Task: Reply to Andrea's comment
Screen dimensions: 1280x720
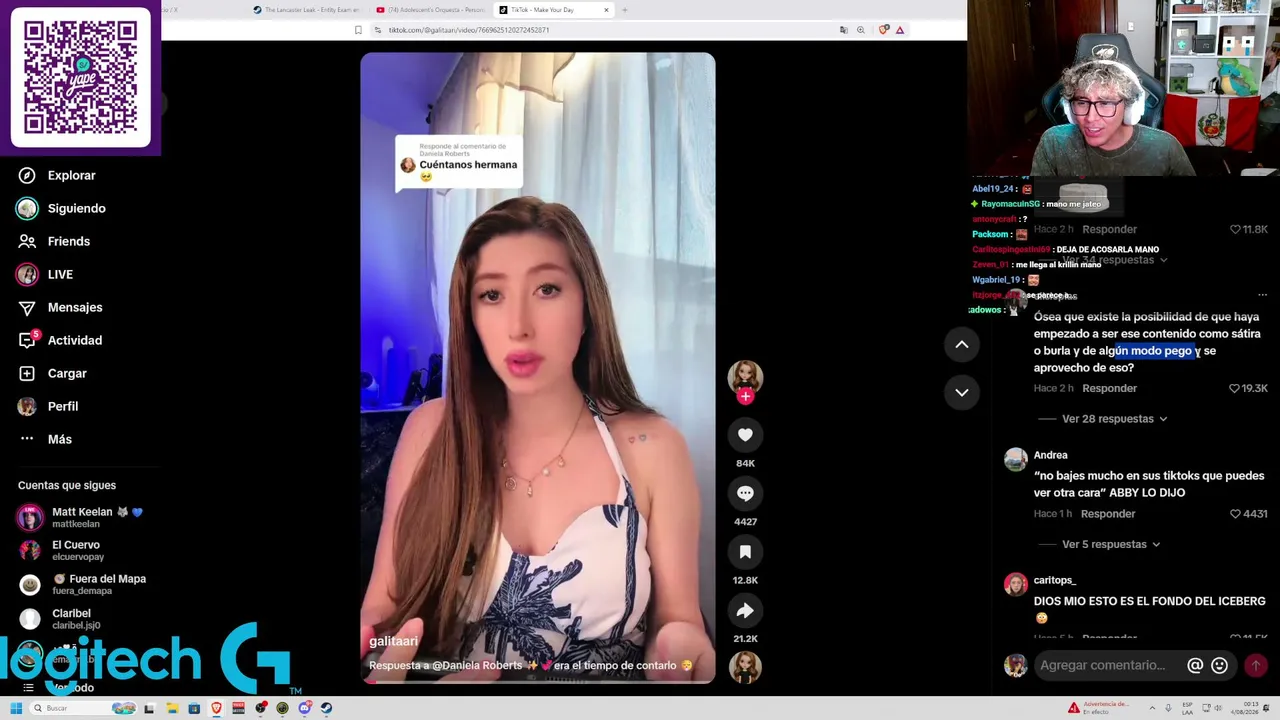Action: (x=1107, y=514)
